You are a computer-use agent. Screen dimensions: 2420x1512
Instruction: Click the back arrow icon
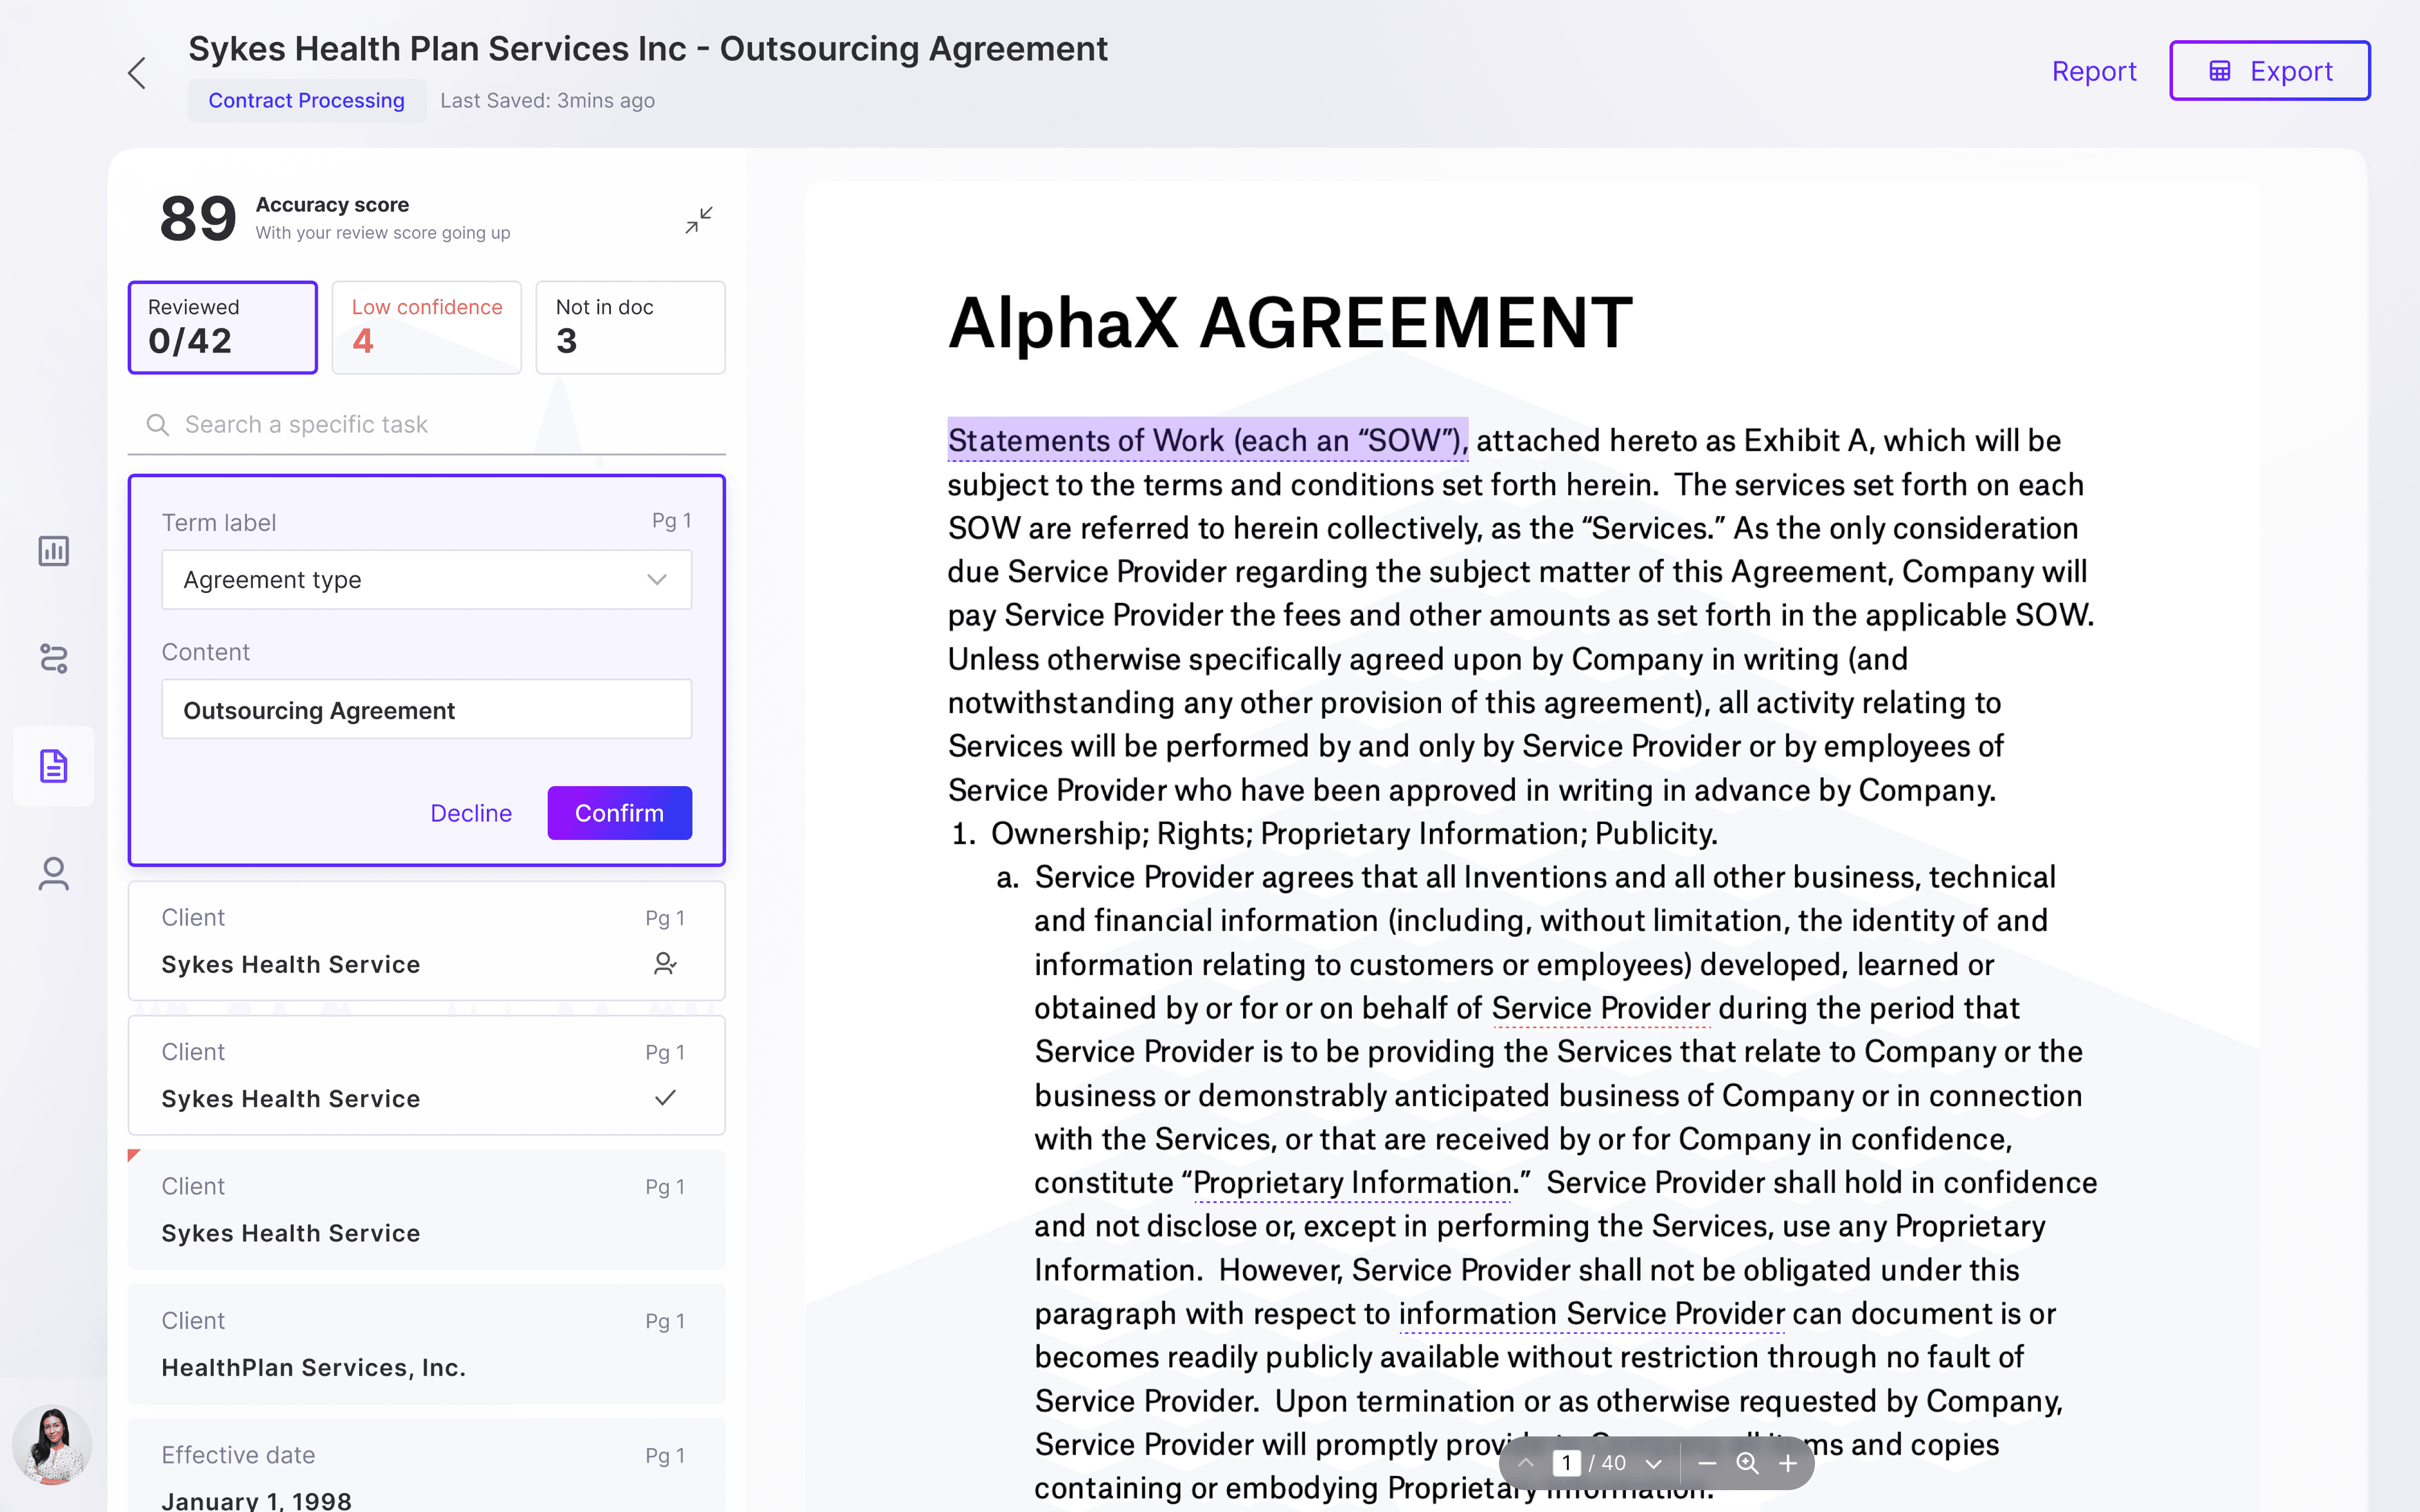click(137, 73)
